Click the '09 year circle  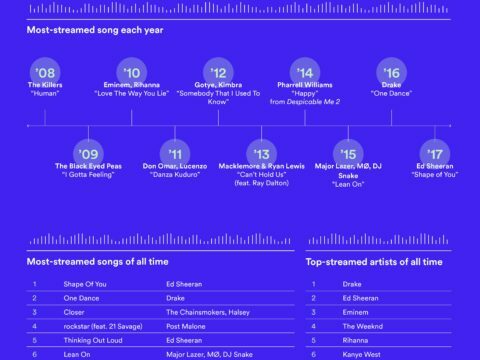pyautogui.click(x=88, y=154)
